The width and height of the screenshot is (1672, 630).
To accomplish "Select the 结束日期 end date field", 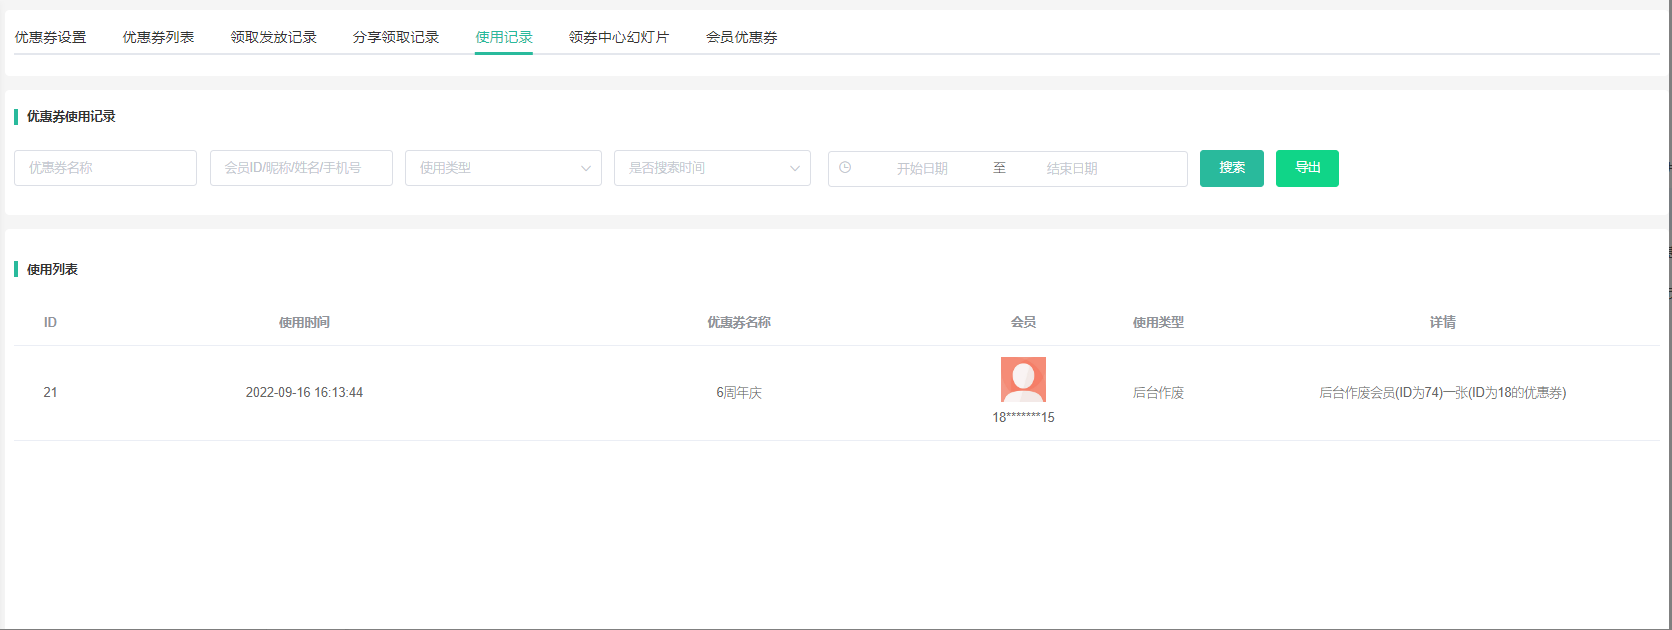I will (x=1072, y=169).
